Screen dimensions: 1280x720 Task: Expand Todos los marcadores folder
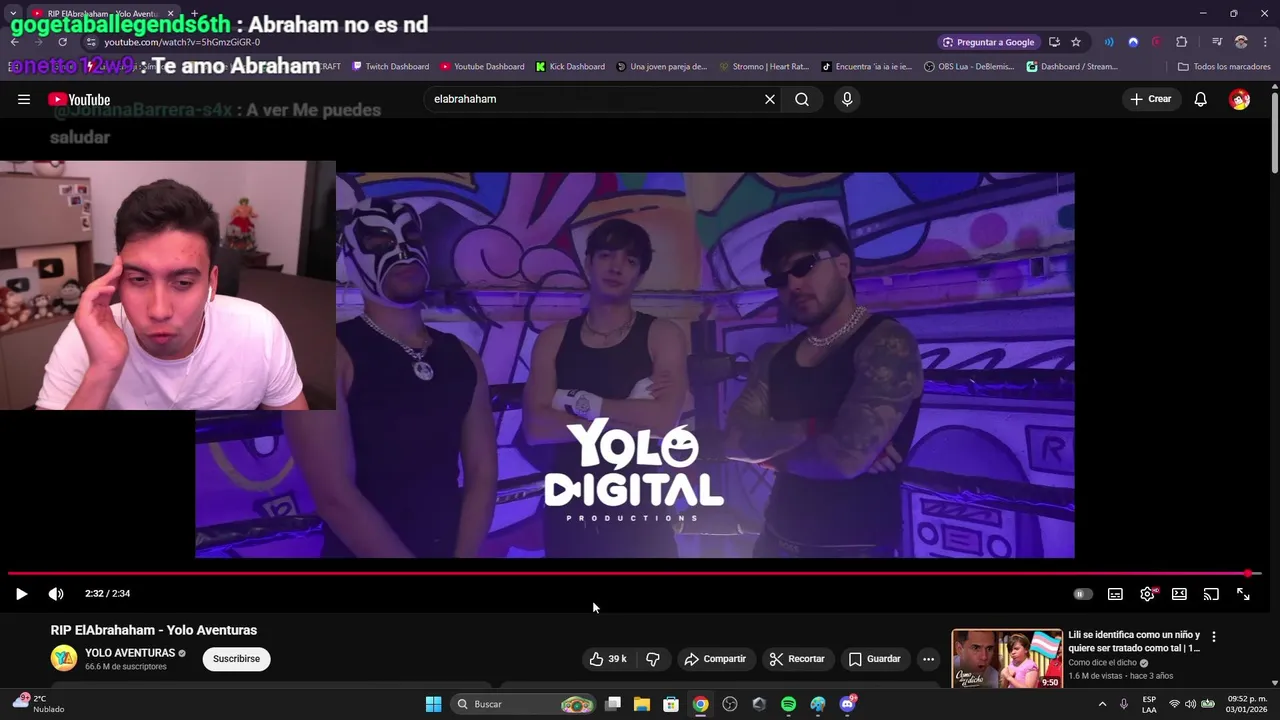pyautogui.click(x=1224, y=67)
